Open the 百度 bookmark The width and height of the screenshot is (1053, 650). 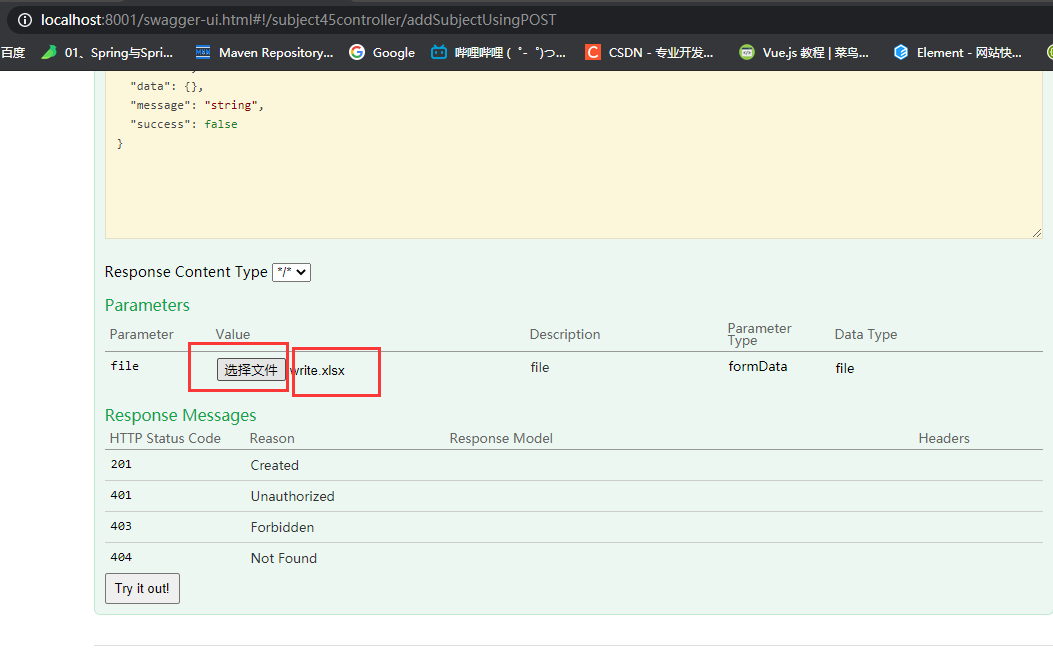point(12,52)
